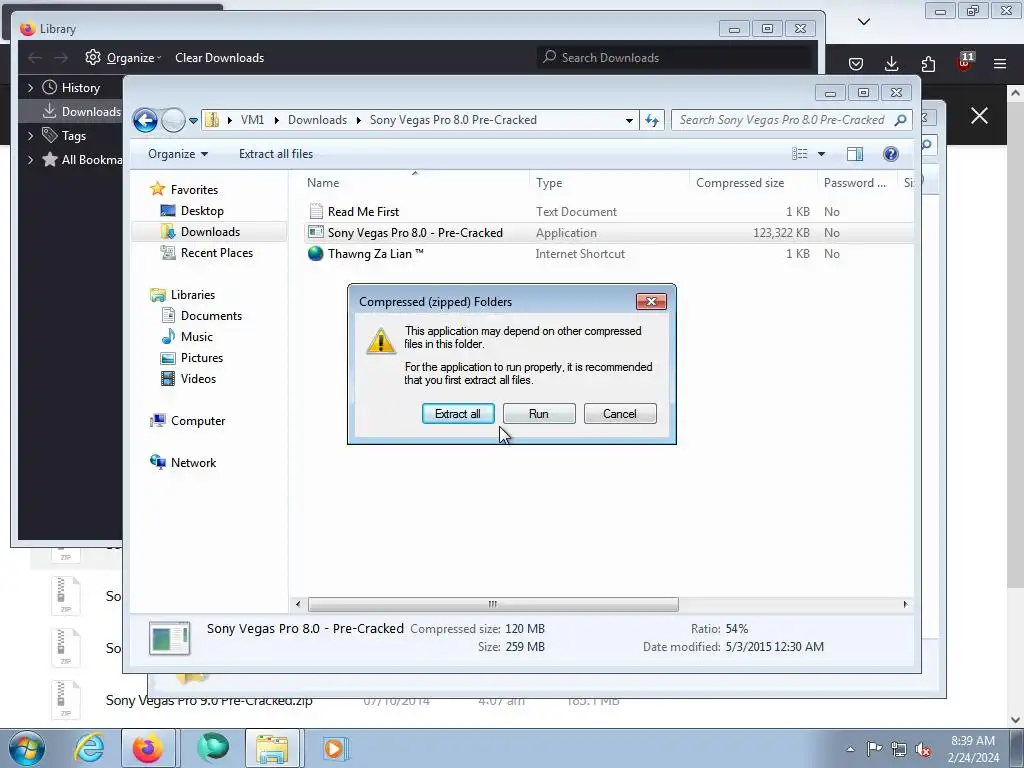Open Desktop in the Favorites list
Image resolution: width=1024 pixels, height=768 pixels.
pos(202,211)
